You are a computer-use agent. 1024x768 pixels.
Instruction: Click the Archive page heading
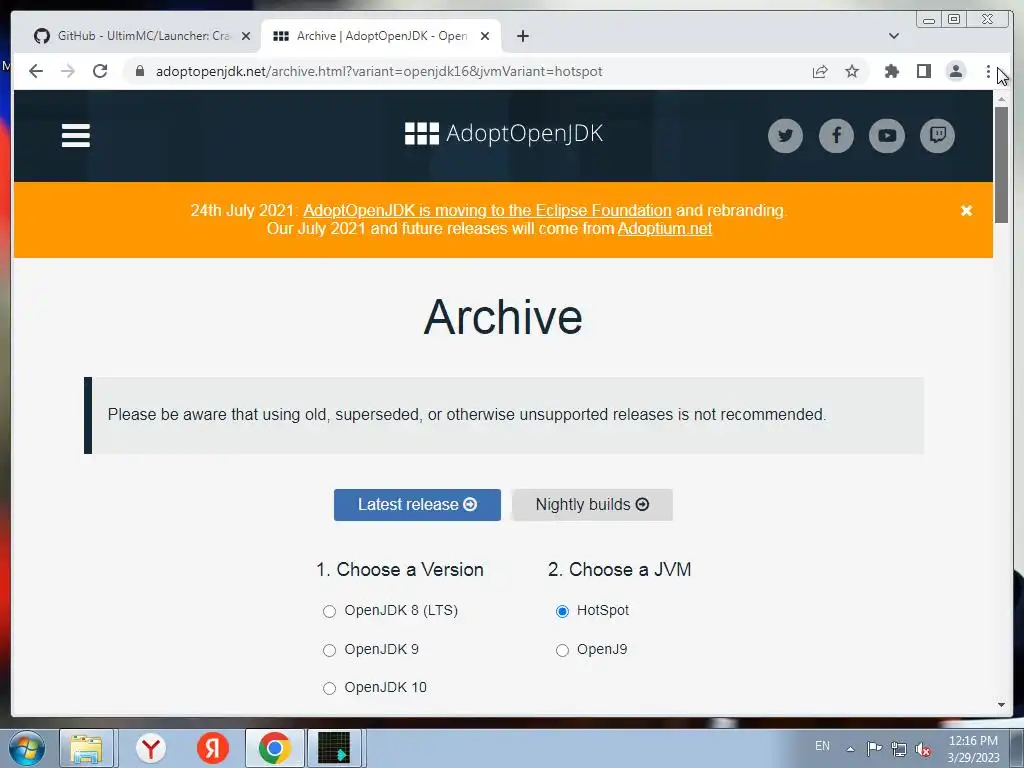pos(503,317)
